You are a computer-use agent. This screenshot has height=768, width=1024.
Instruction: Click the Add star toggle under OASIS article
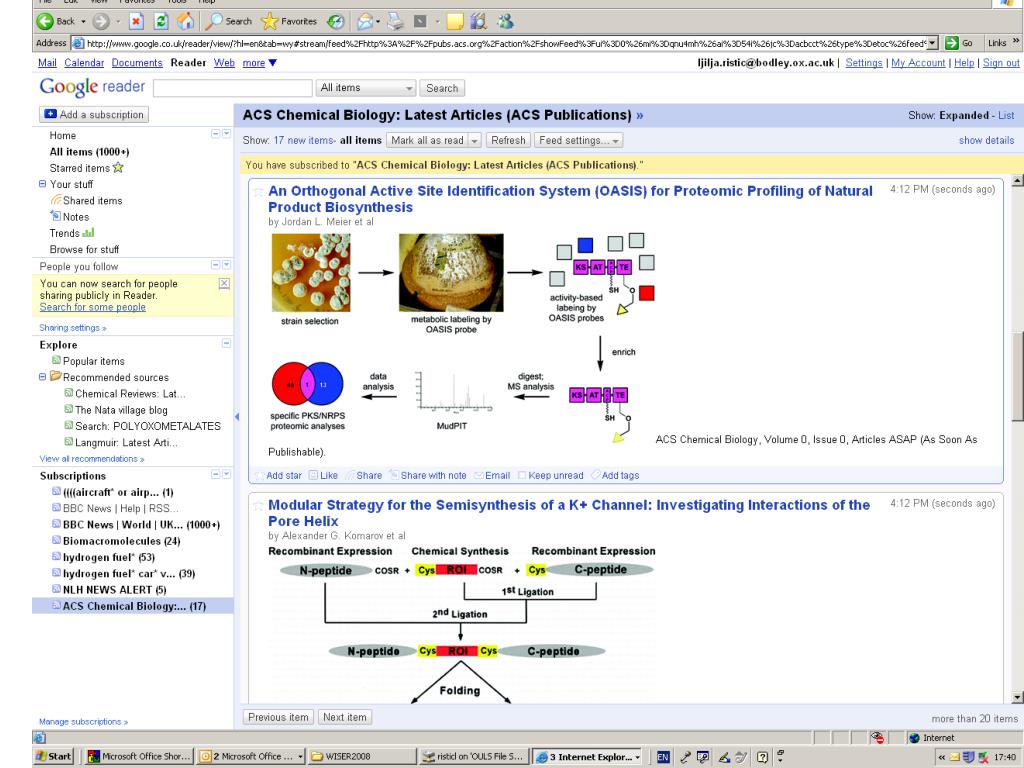pos(278,475)
